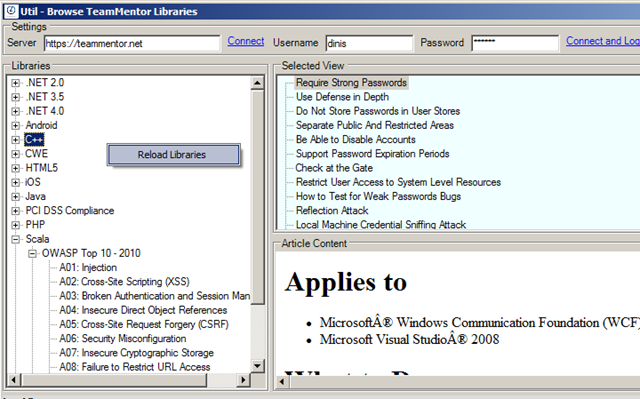Select the .NET 4.0 library
The height and width of the screenshot is (399, 640).
click(45, 111)
